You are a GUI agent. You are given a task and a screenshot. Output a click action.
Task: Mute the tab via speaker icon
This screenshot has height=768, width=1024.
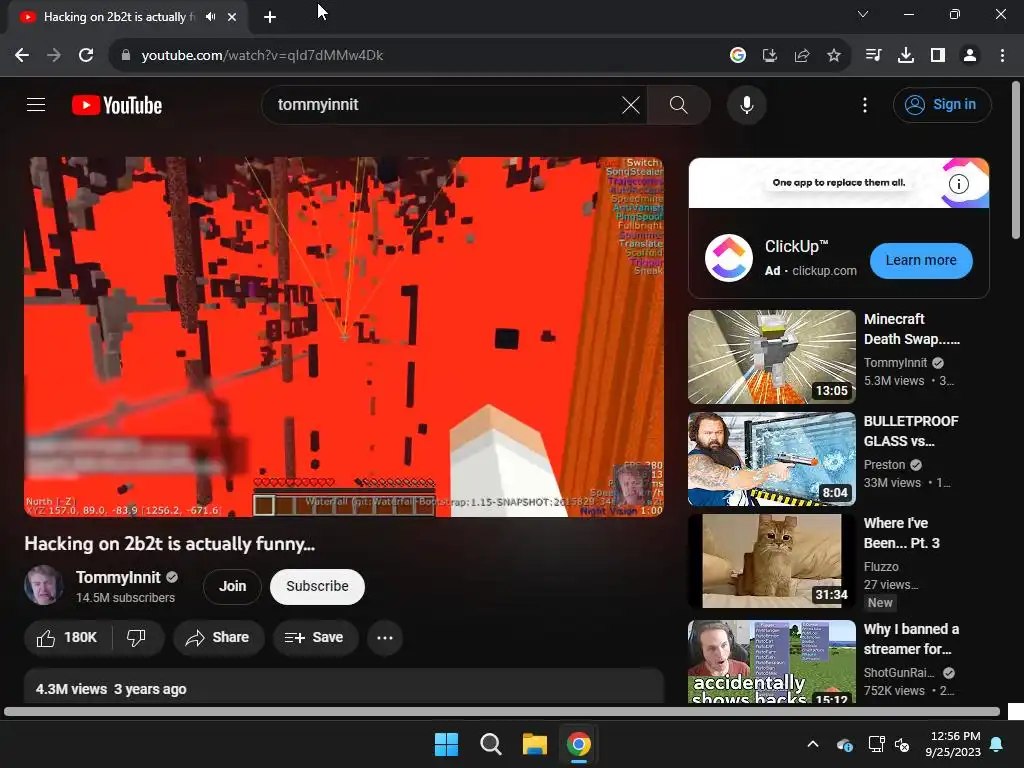pos(210,17)
